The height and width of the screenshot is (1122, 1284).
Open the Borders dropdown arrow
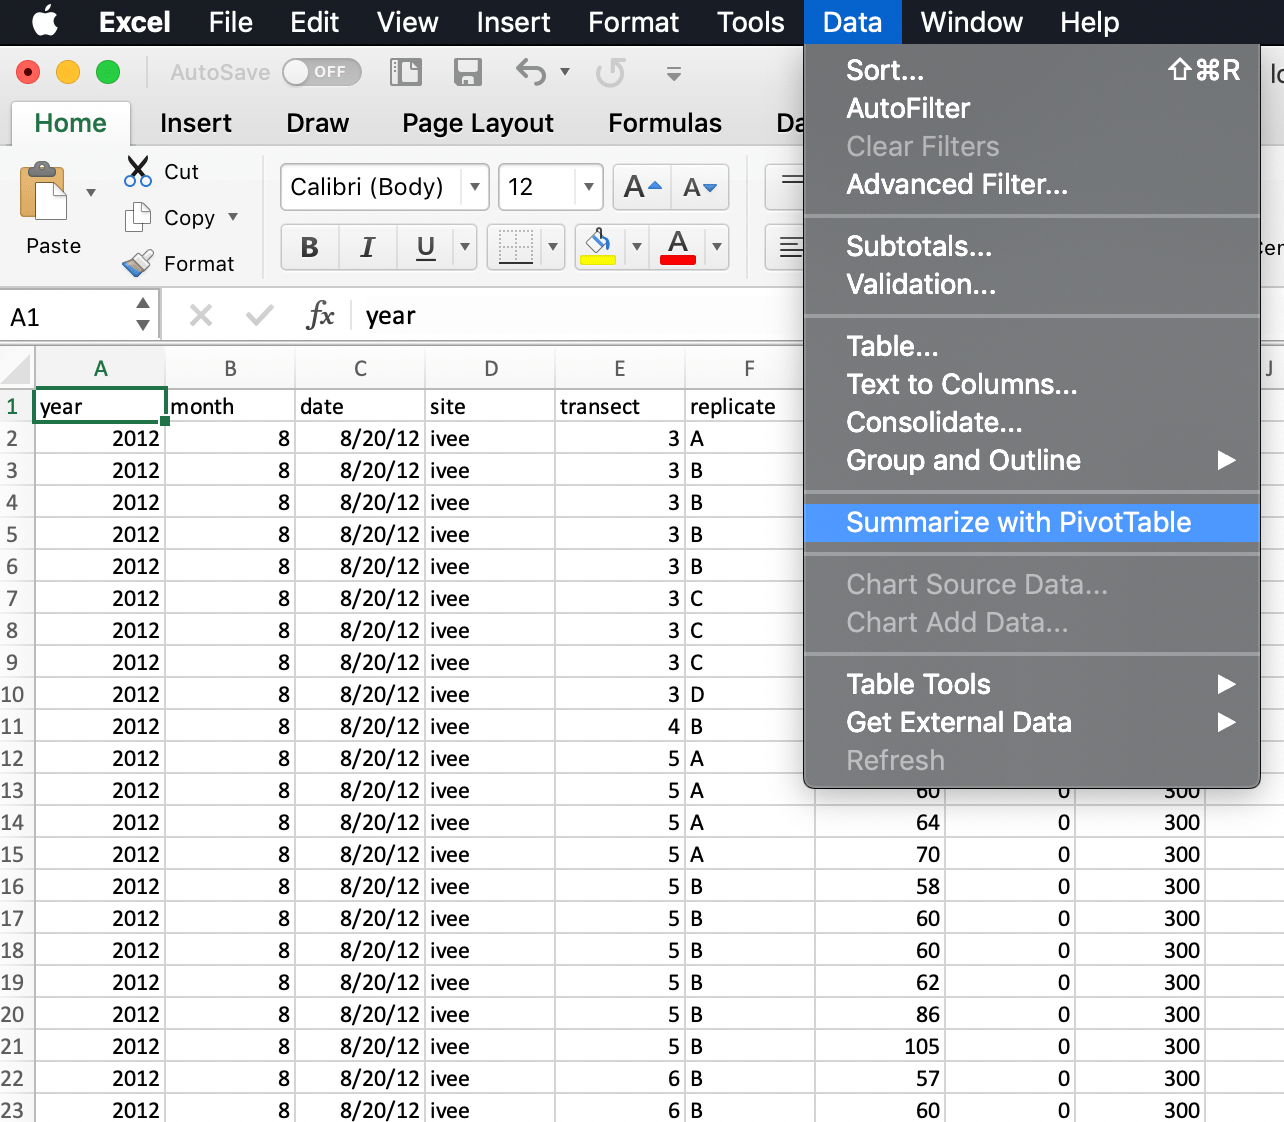pos(553,247)
